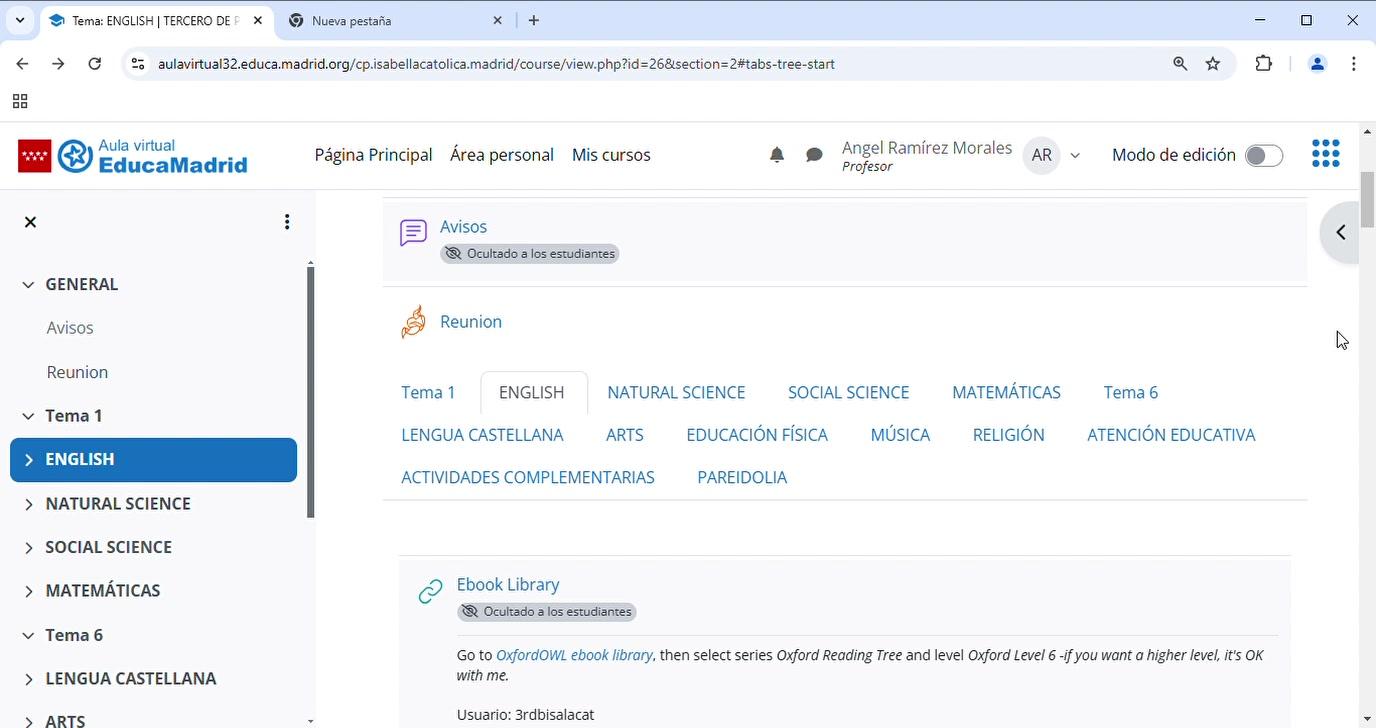Switch to the LENGUA CASTELLANA tab

click(482, 435)
